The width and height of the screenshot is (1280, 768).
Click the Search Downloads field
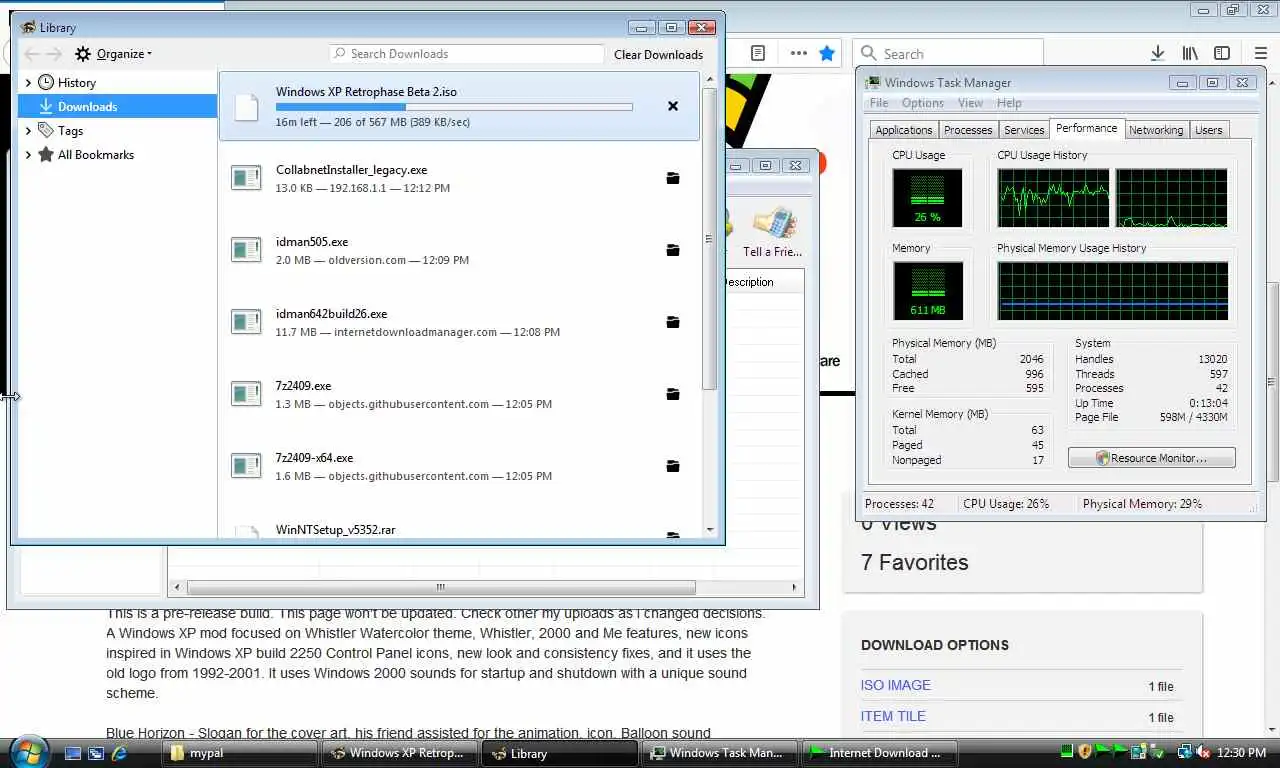click(x=467, y=54)
